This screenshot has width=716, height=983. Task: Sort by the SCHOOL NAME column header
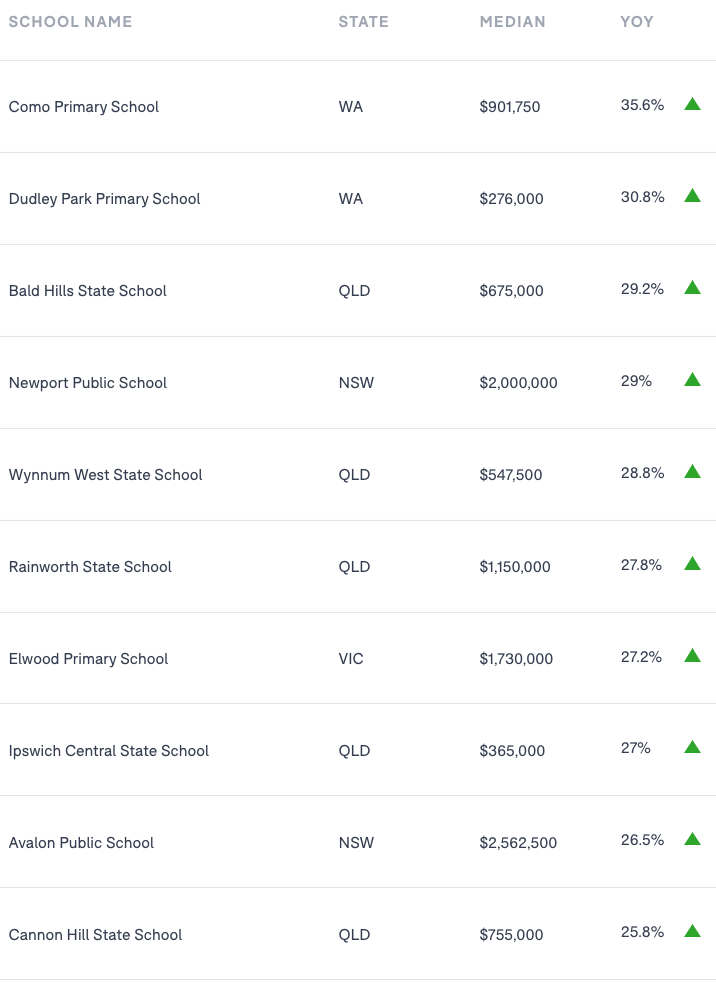click(70, 22)
